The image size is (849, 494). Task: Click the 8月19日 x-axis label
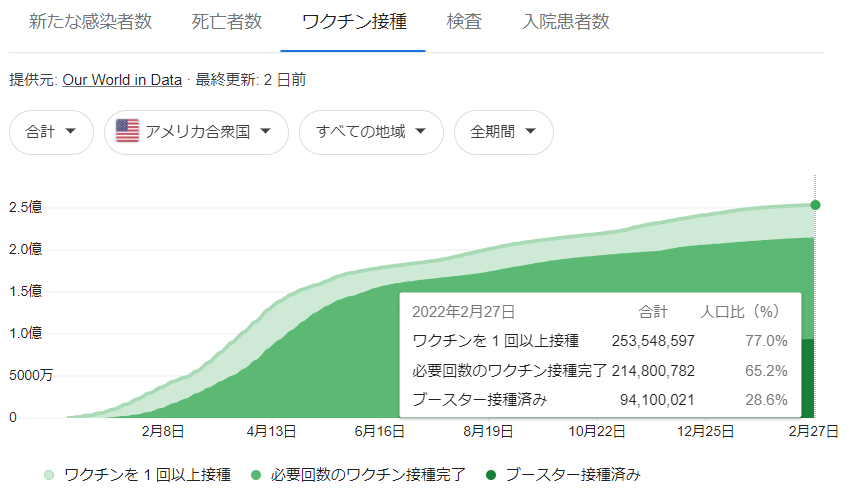(x=488, y=432)
